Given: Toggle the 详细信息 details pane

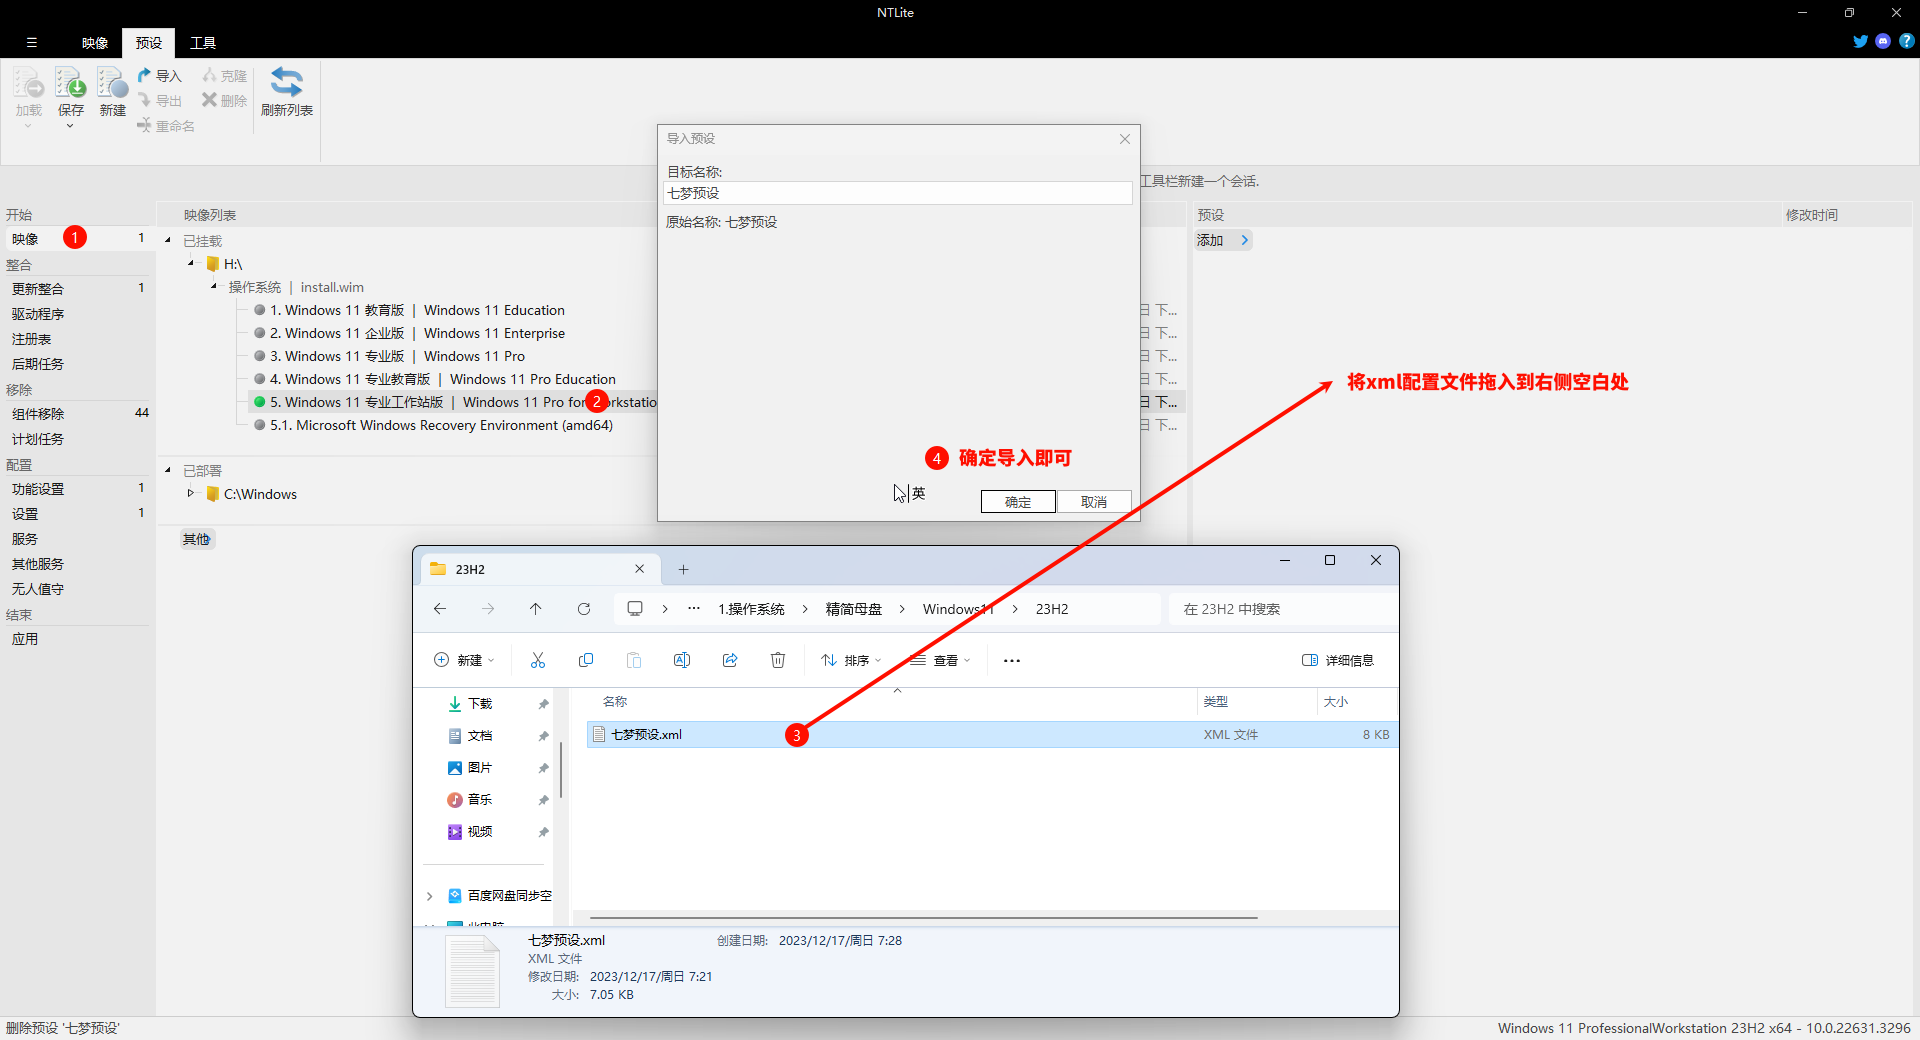Looking at the screenshot, I should 1338,660.
